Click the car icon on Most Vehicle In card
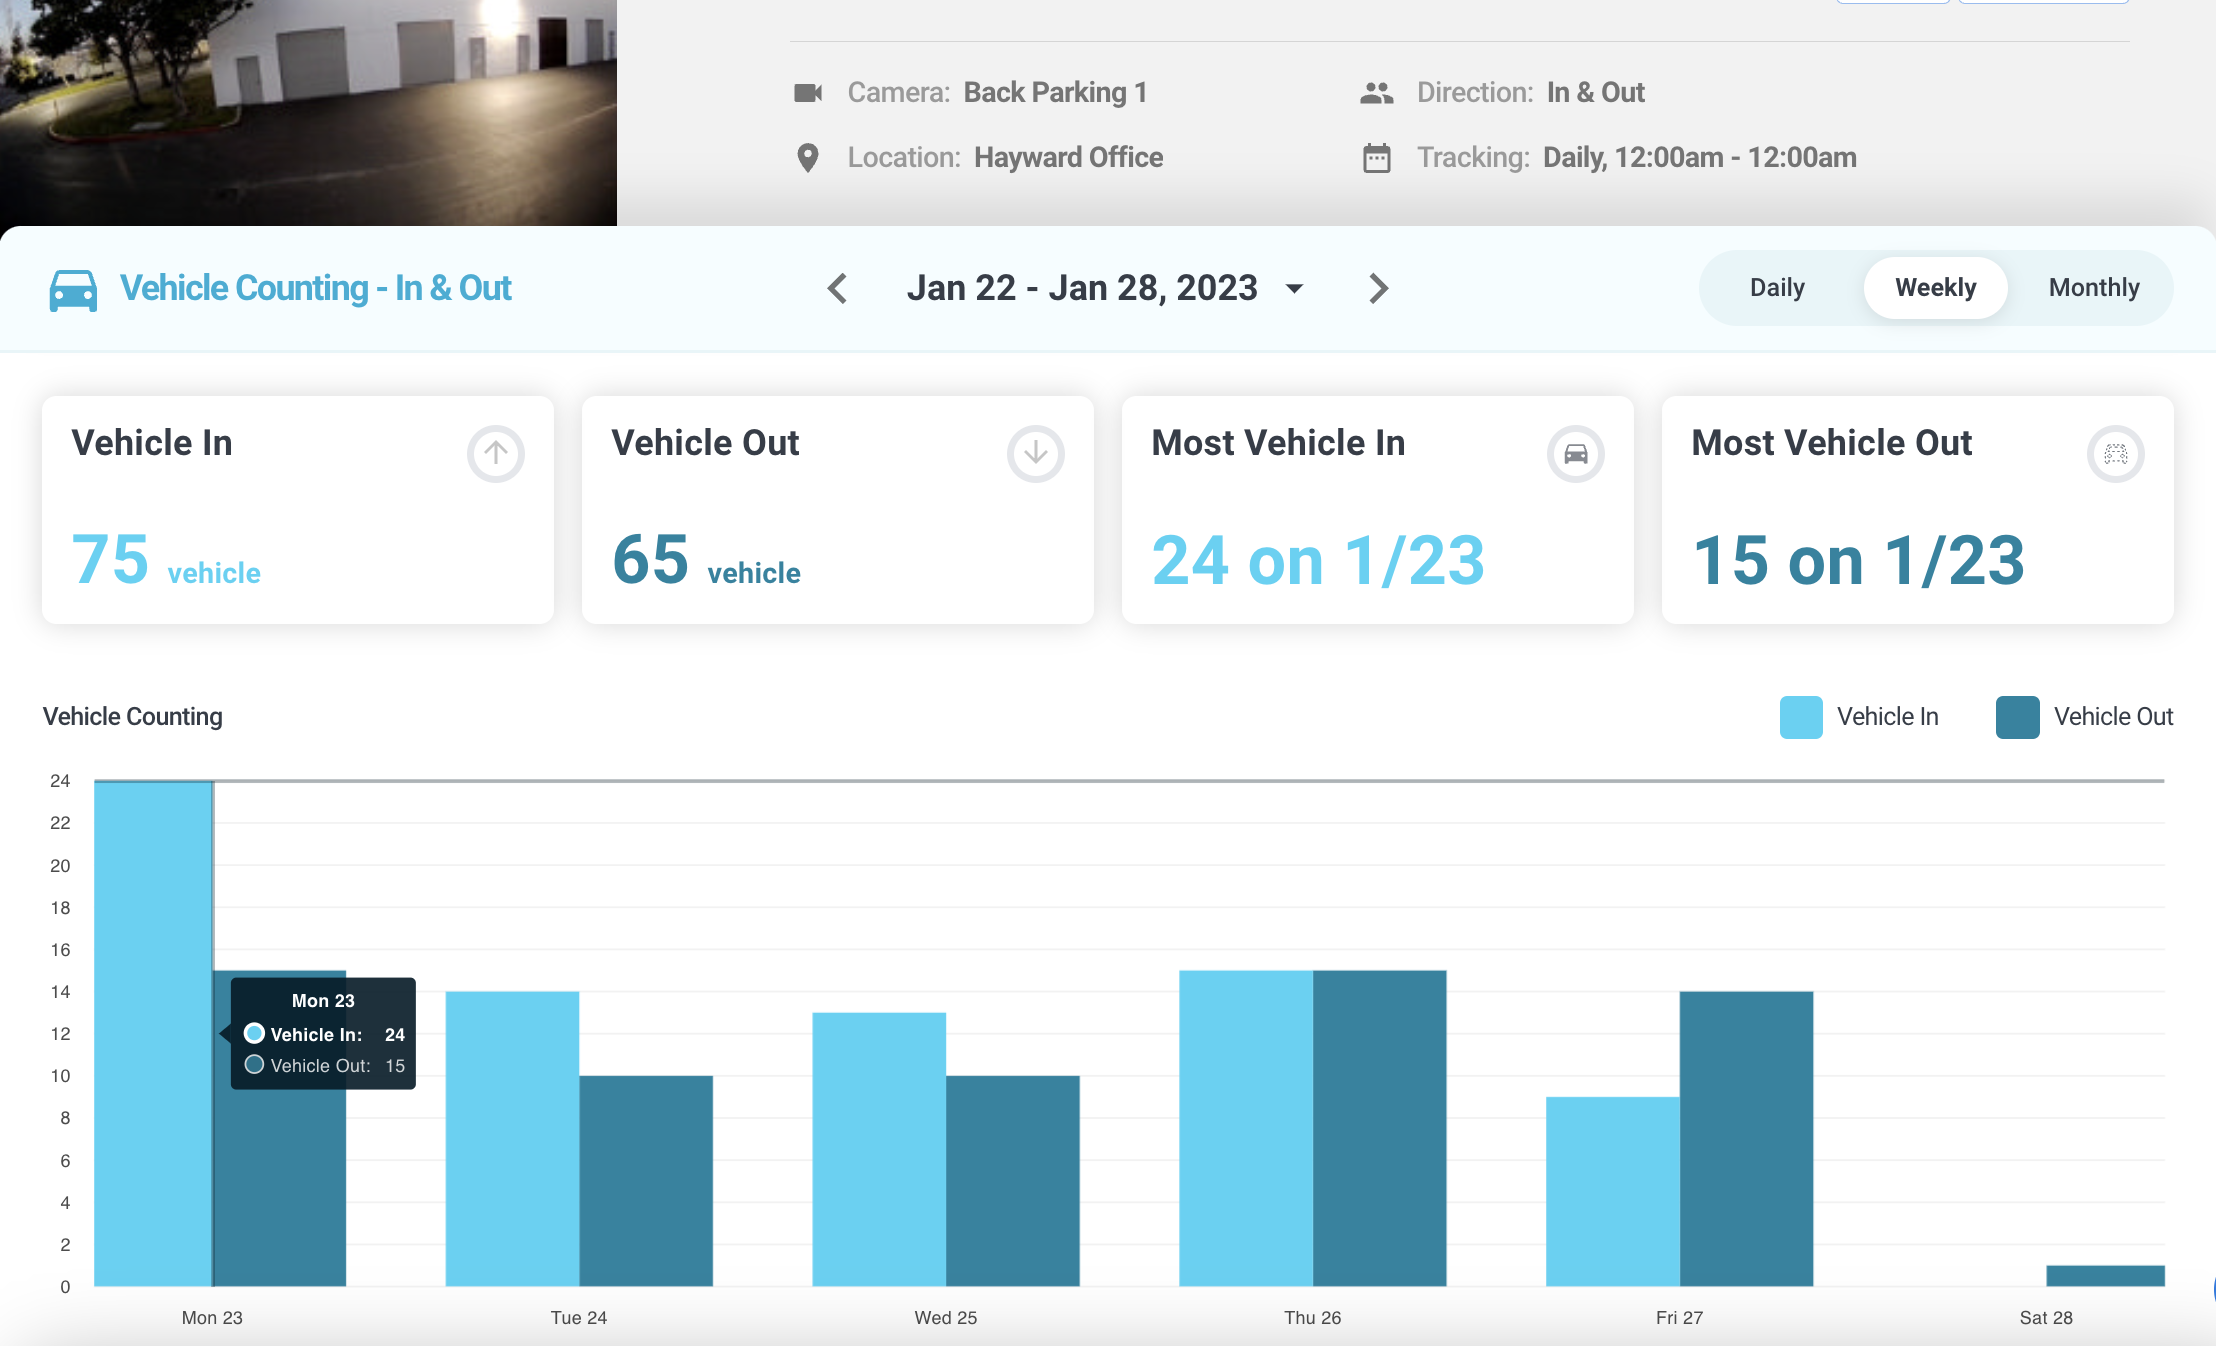The image size is (2216, 1346). (1576, 454)
